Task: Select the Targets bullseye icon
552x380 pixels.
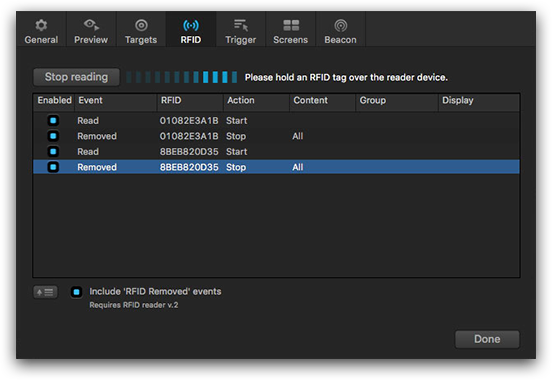Action: pos(141,25)
